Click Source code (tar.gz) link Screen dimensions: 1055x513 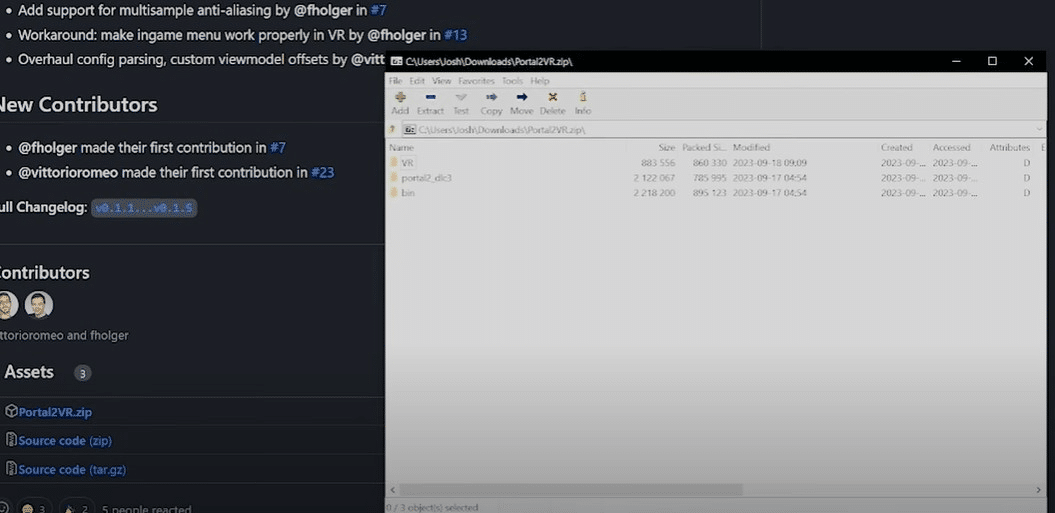point(72,469)
